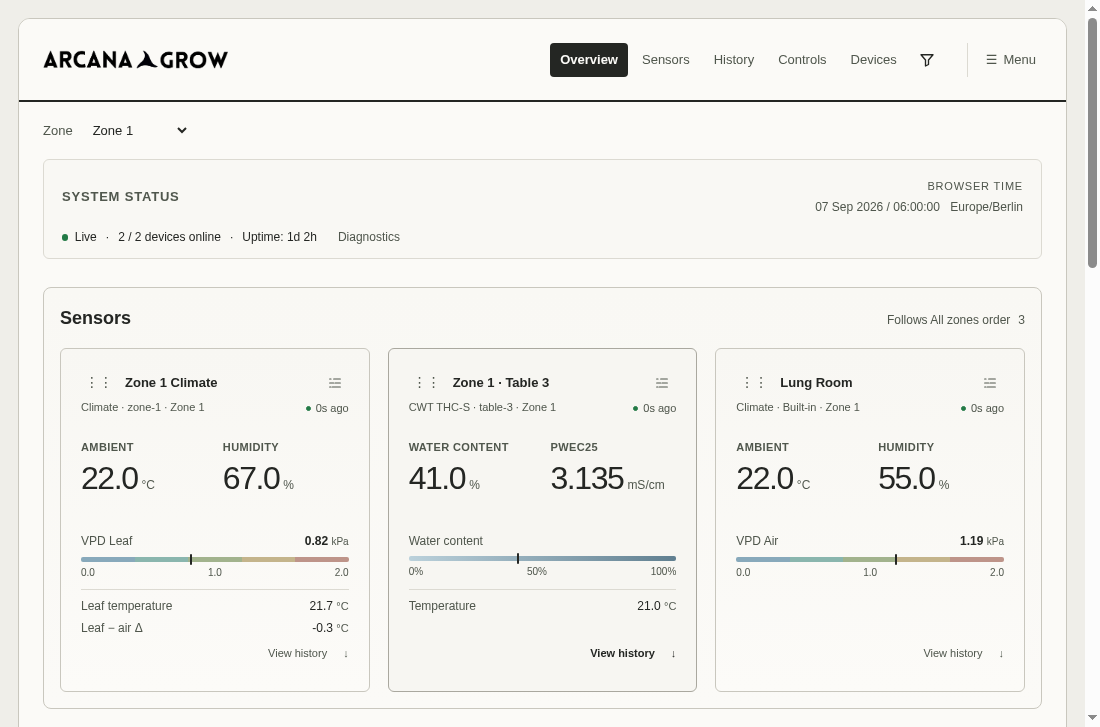Click the Arcana Grow logo

pos(135,60)
